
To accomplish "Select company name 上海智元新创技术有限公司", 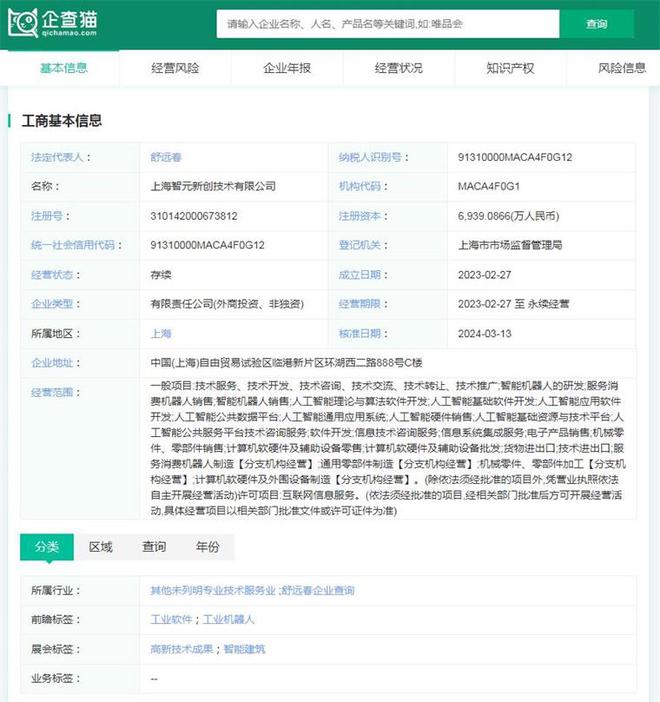I will [213, 186].
